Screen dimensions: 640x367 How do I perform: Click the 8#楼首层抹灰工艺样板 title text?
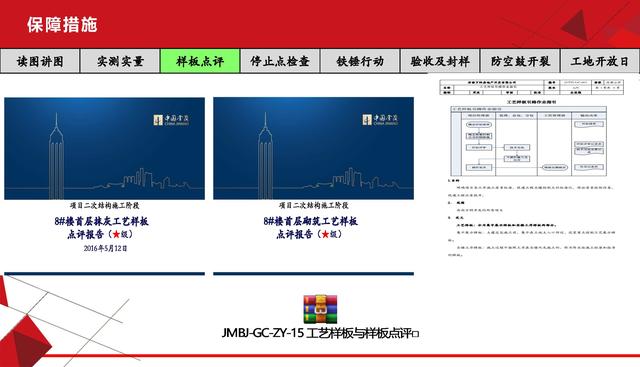coord(102,221)
